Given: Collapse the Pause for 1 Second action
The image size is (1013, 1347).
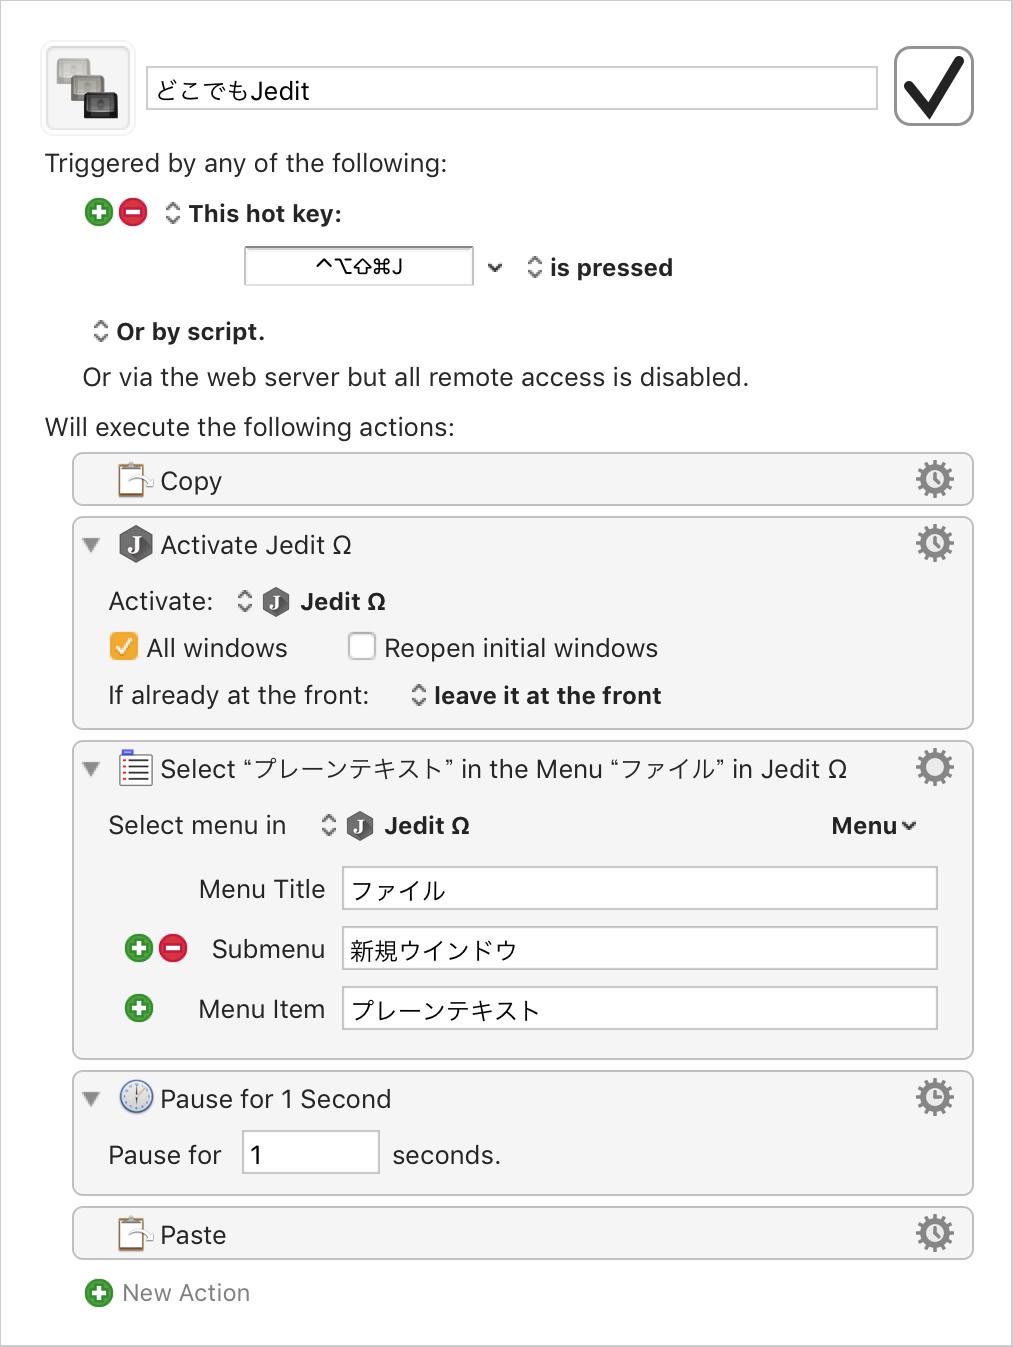Looking at the screenshot, I should pyautogui.click(x=91, y=1099).
